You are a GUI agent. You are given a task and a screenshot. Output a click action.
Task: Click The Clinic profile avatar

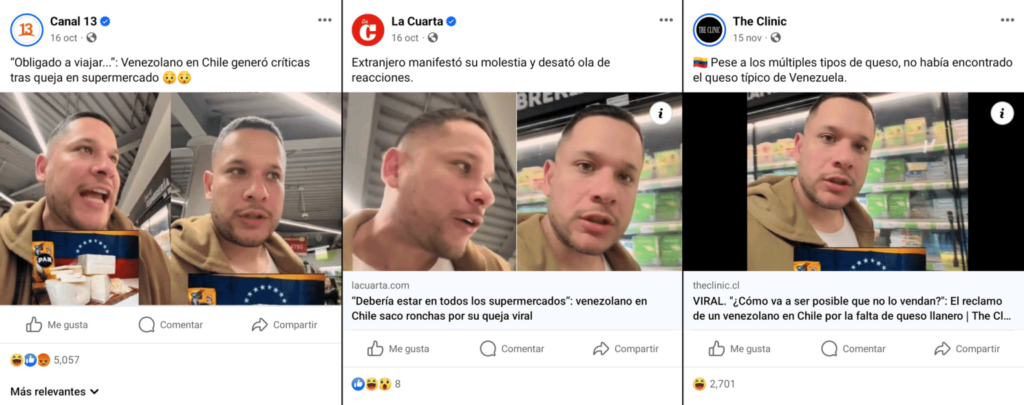tap(709, 29)
